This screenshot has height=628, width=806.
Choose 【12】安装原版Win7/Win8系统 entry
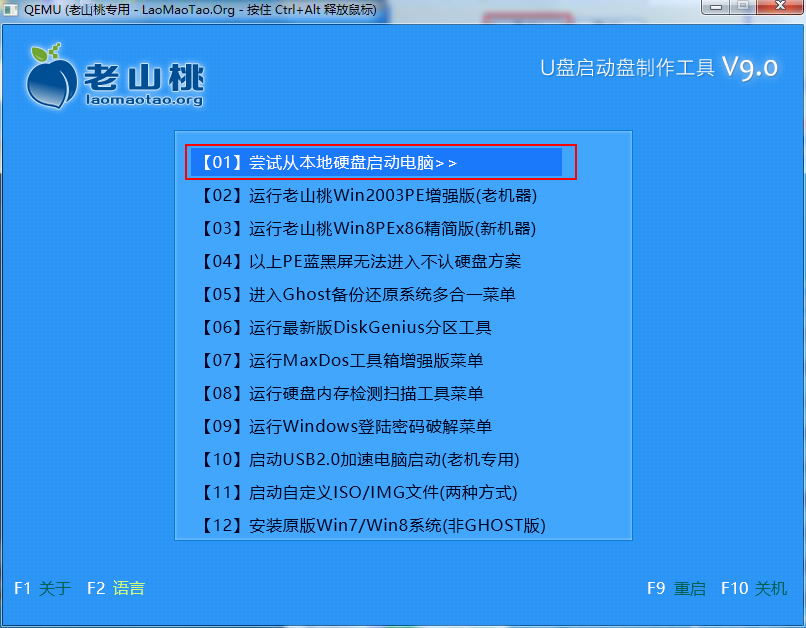[x=372, y=525]
